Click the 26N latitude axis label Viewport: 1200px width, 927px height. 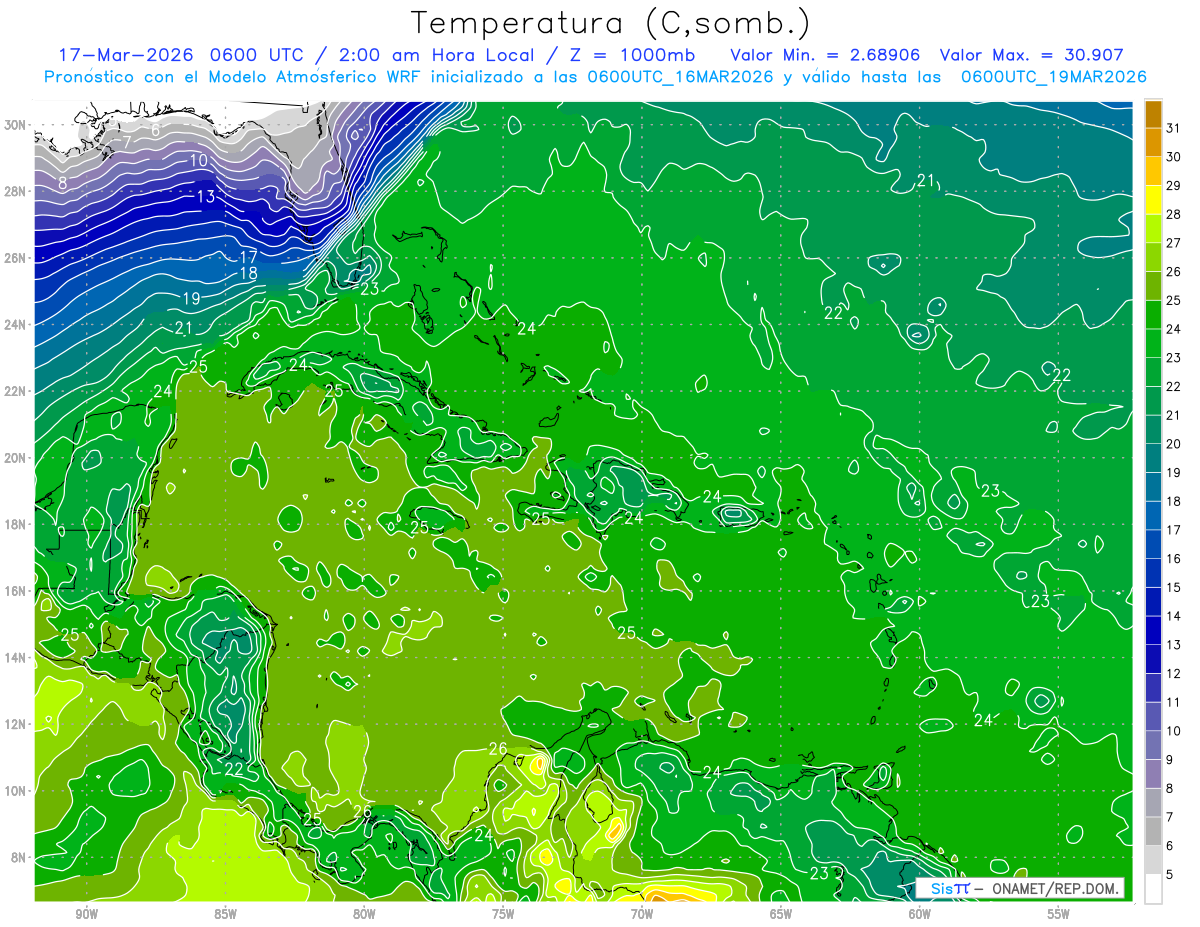[x=16, y=258]
